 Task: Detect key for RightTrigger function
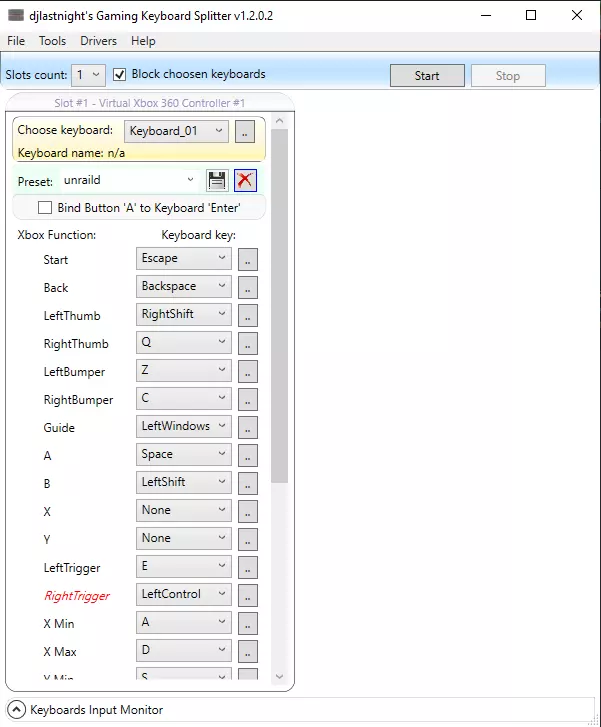pyautogui.click(x=248, y=595)
